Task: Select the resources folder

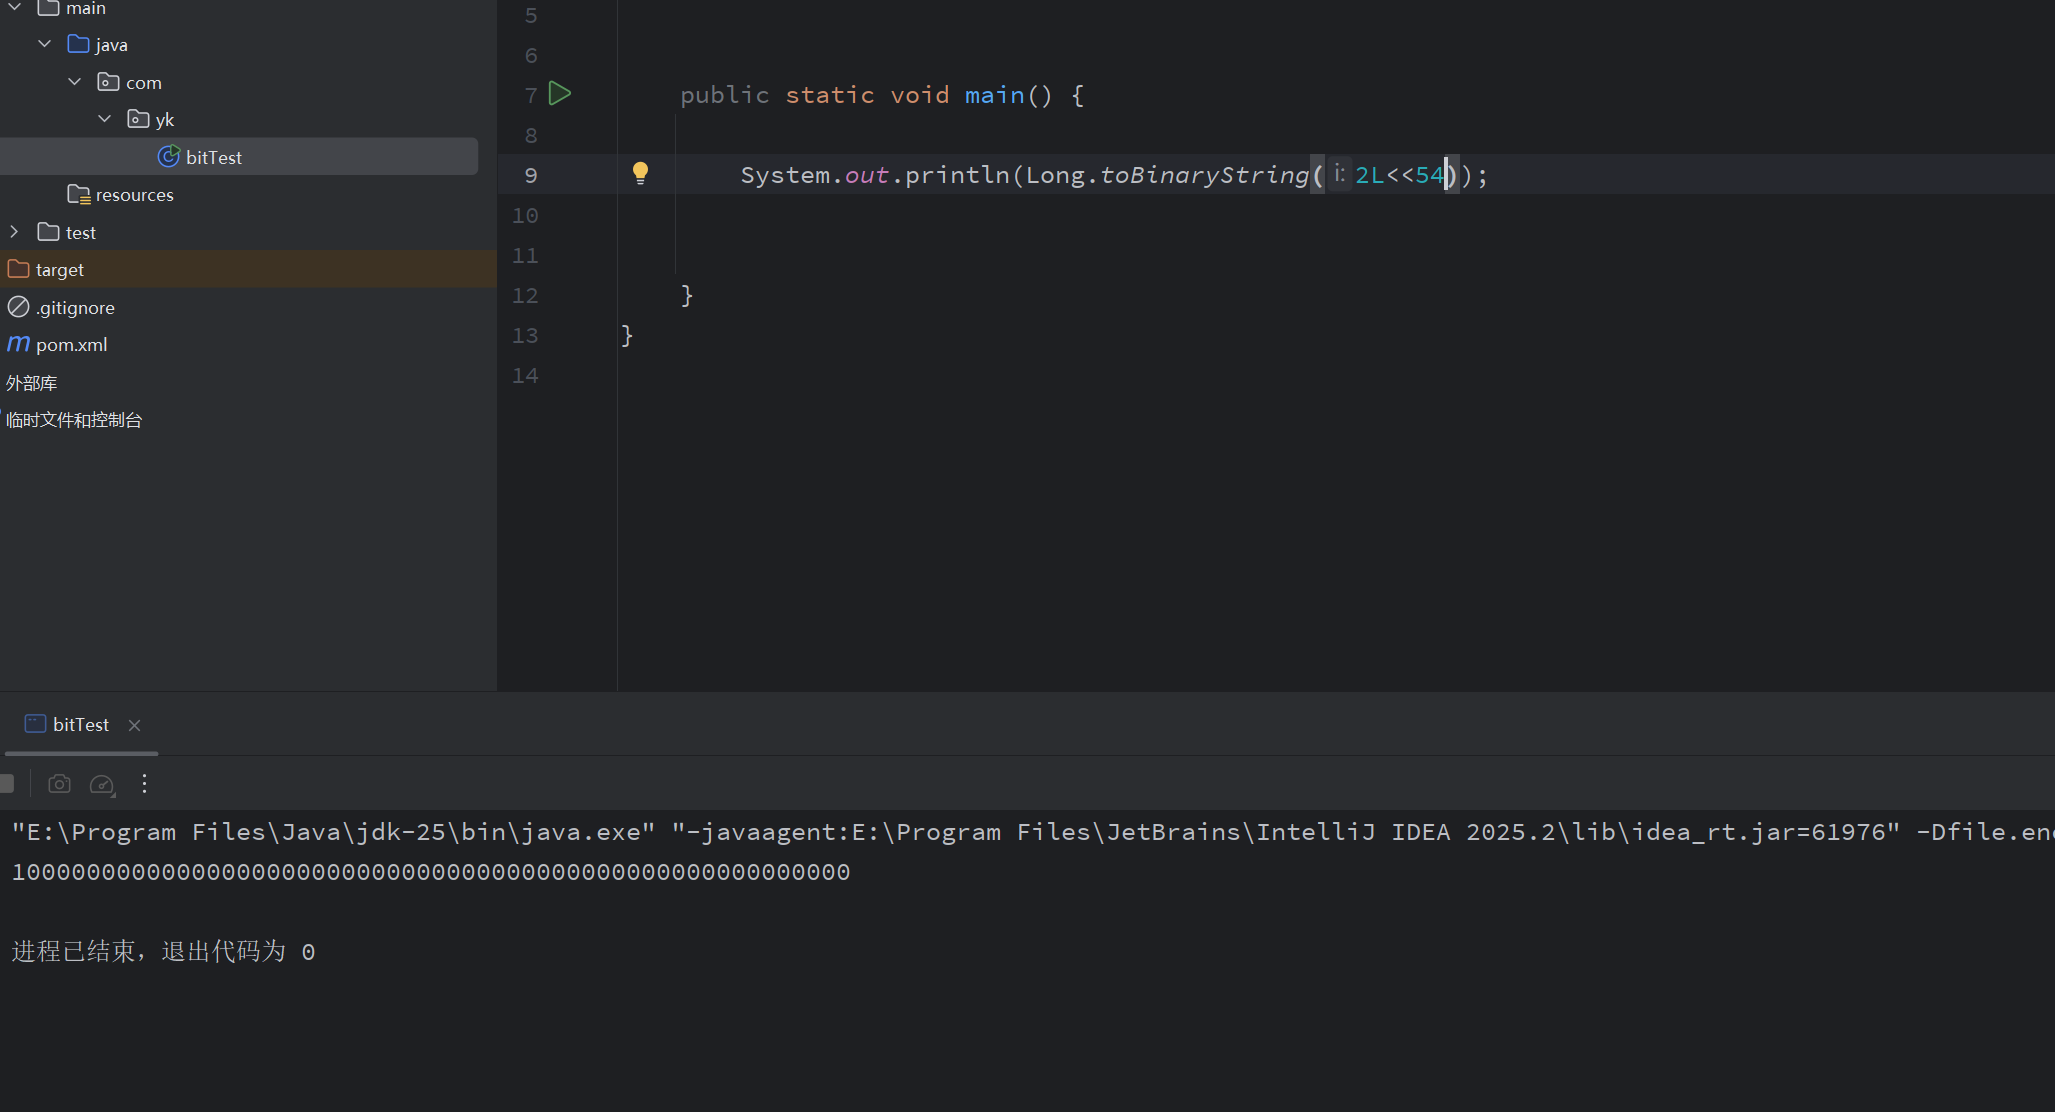Action: pos(134,195)
